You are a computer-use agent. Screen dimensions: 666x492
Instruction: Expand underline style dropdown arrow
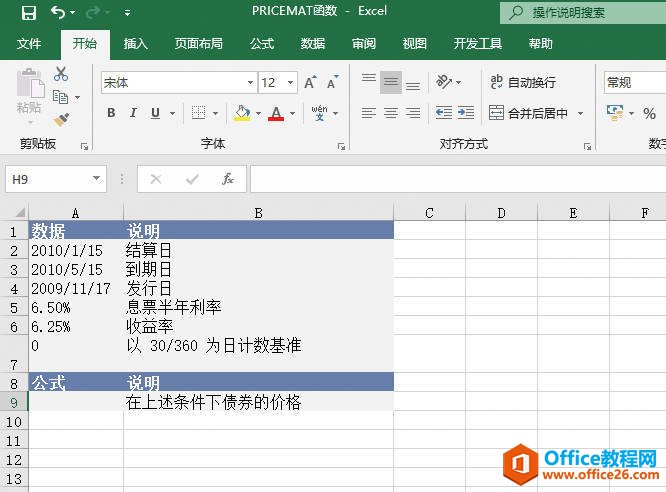click(x=172, y=113)
